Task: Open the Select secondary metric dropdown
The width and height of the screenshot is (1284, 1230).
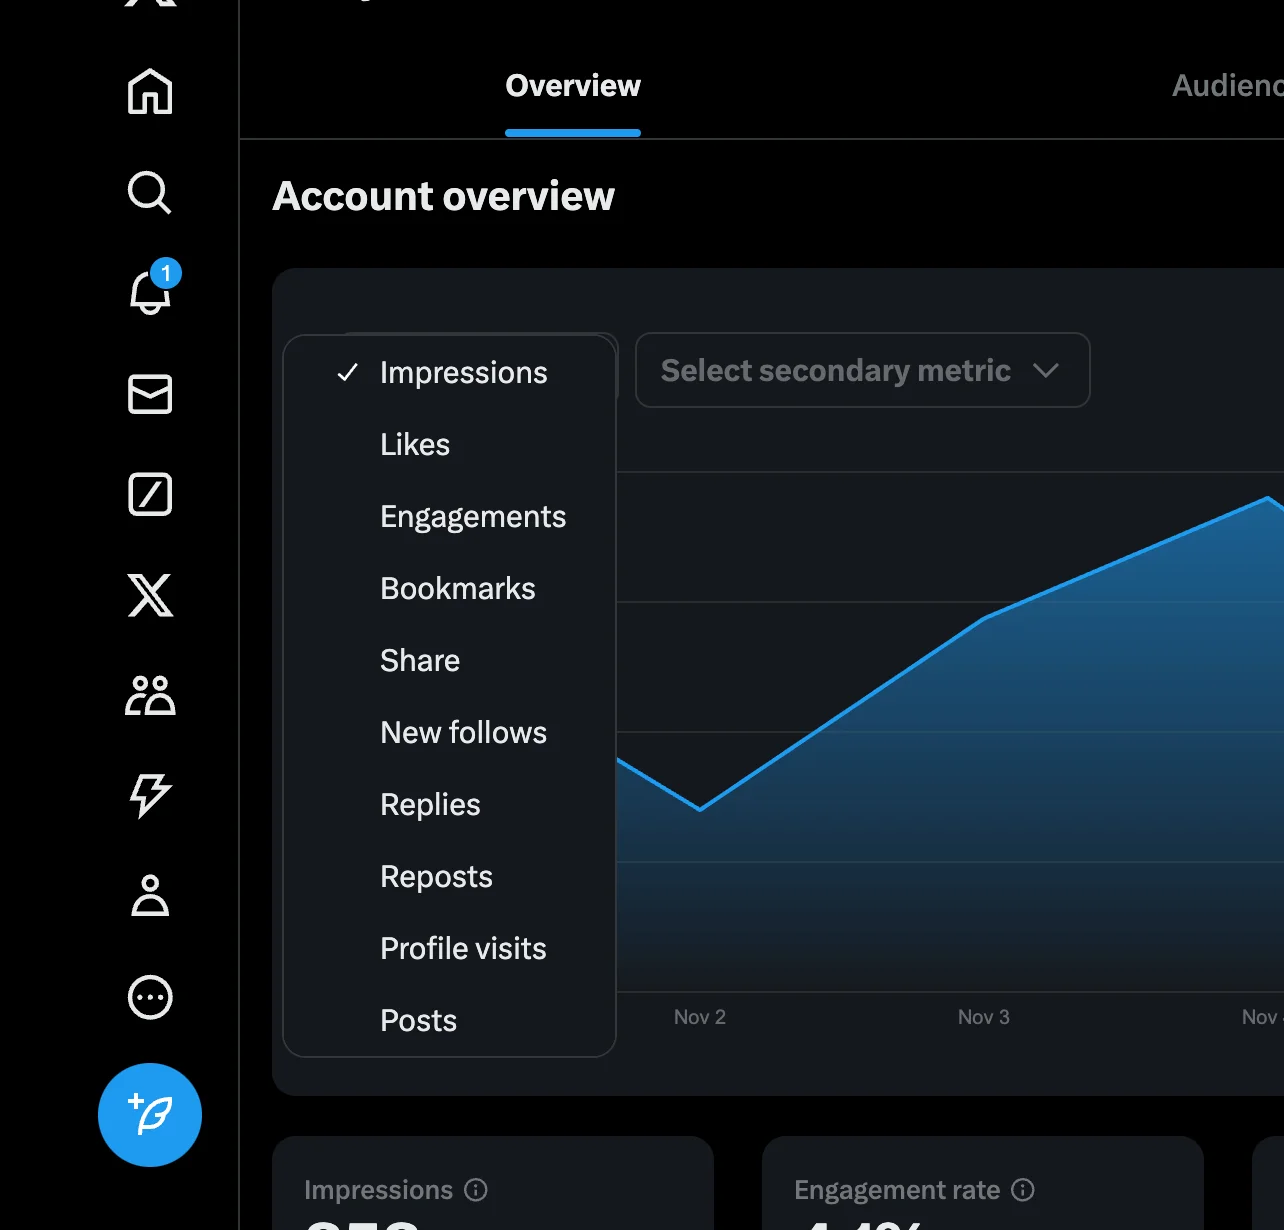Action: (862, 370)
